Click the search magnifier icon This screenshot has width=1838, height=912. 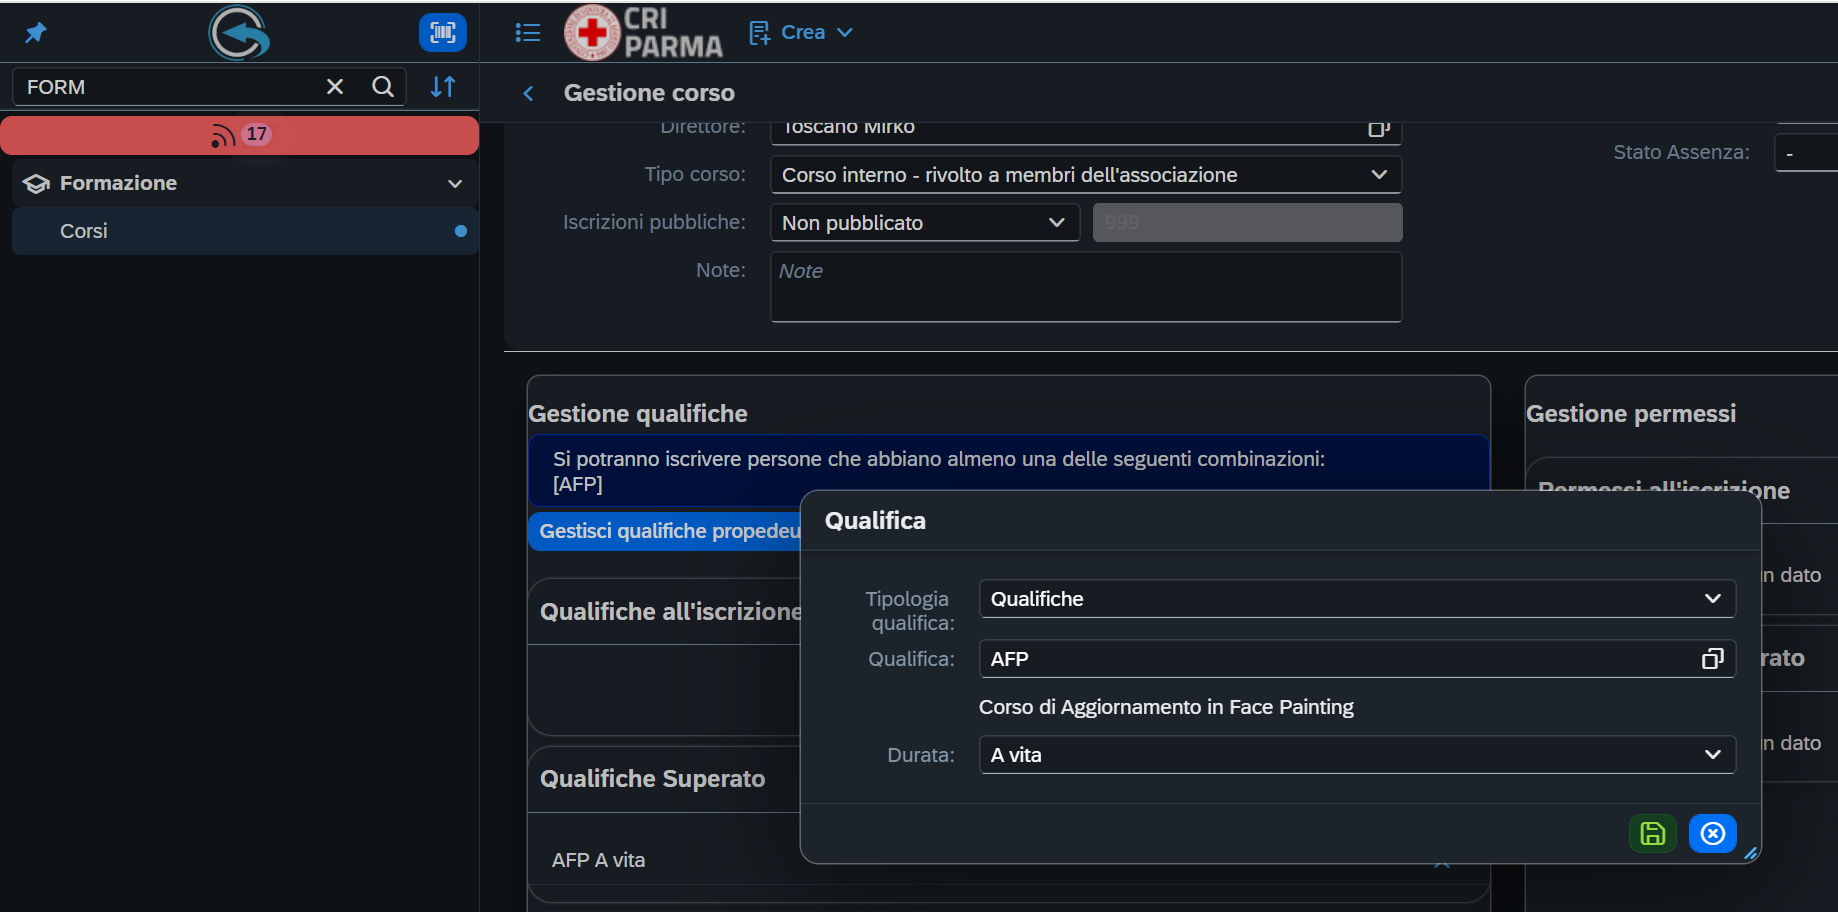pos(383,87)
